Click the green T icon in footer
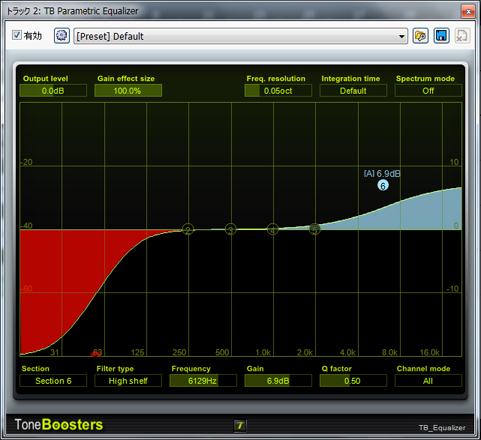This screenshot has width=481, height=440. click(240, 425)
